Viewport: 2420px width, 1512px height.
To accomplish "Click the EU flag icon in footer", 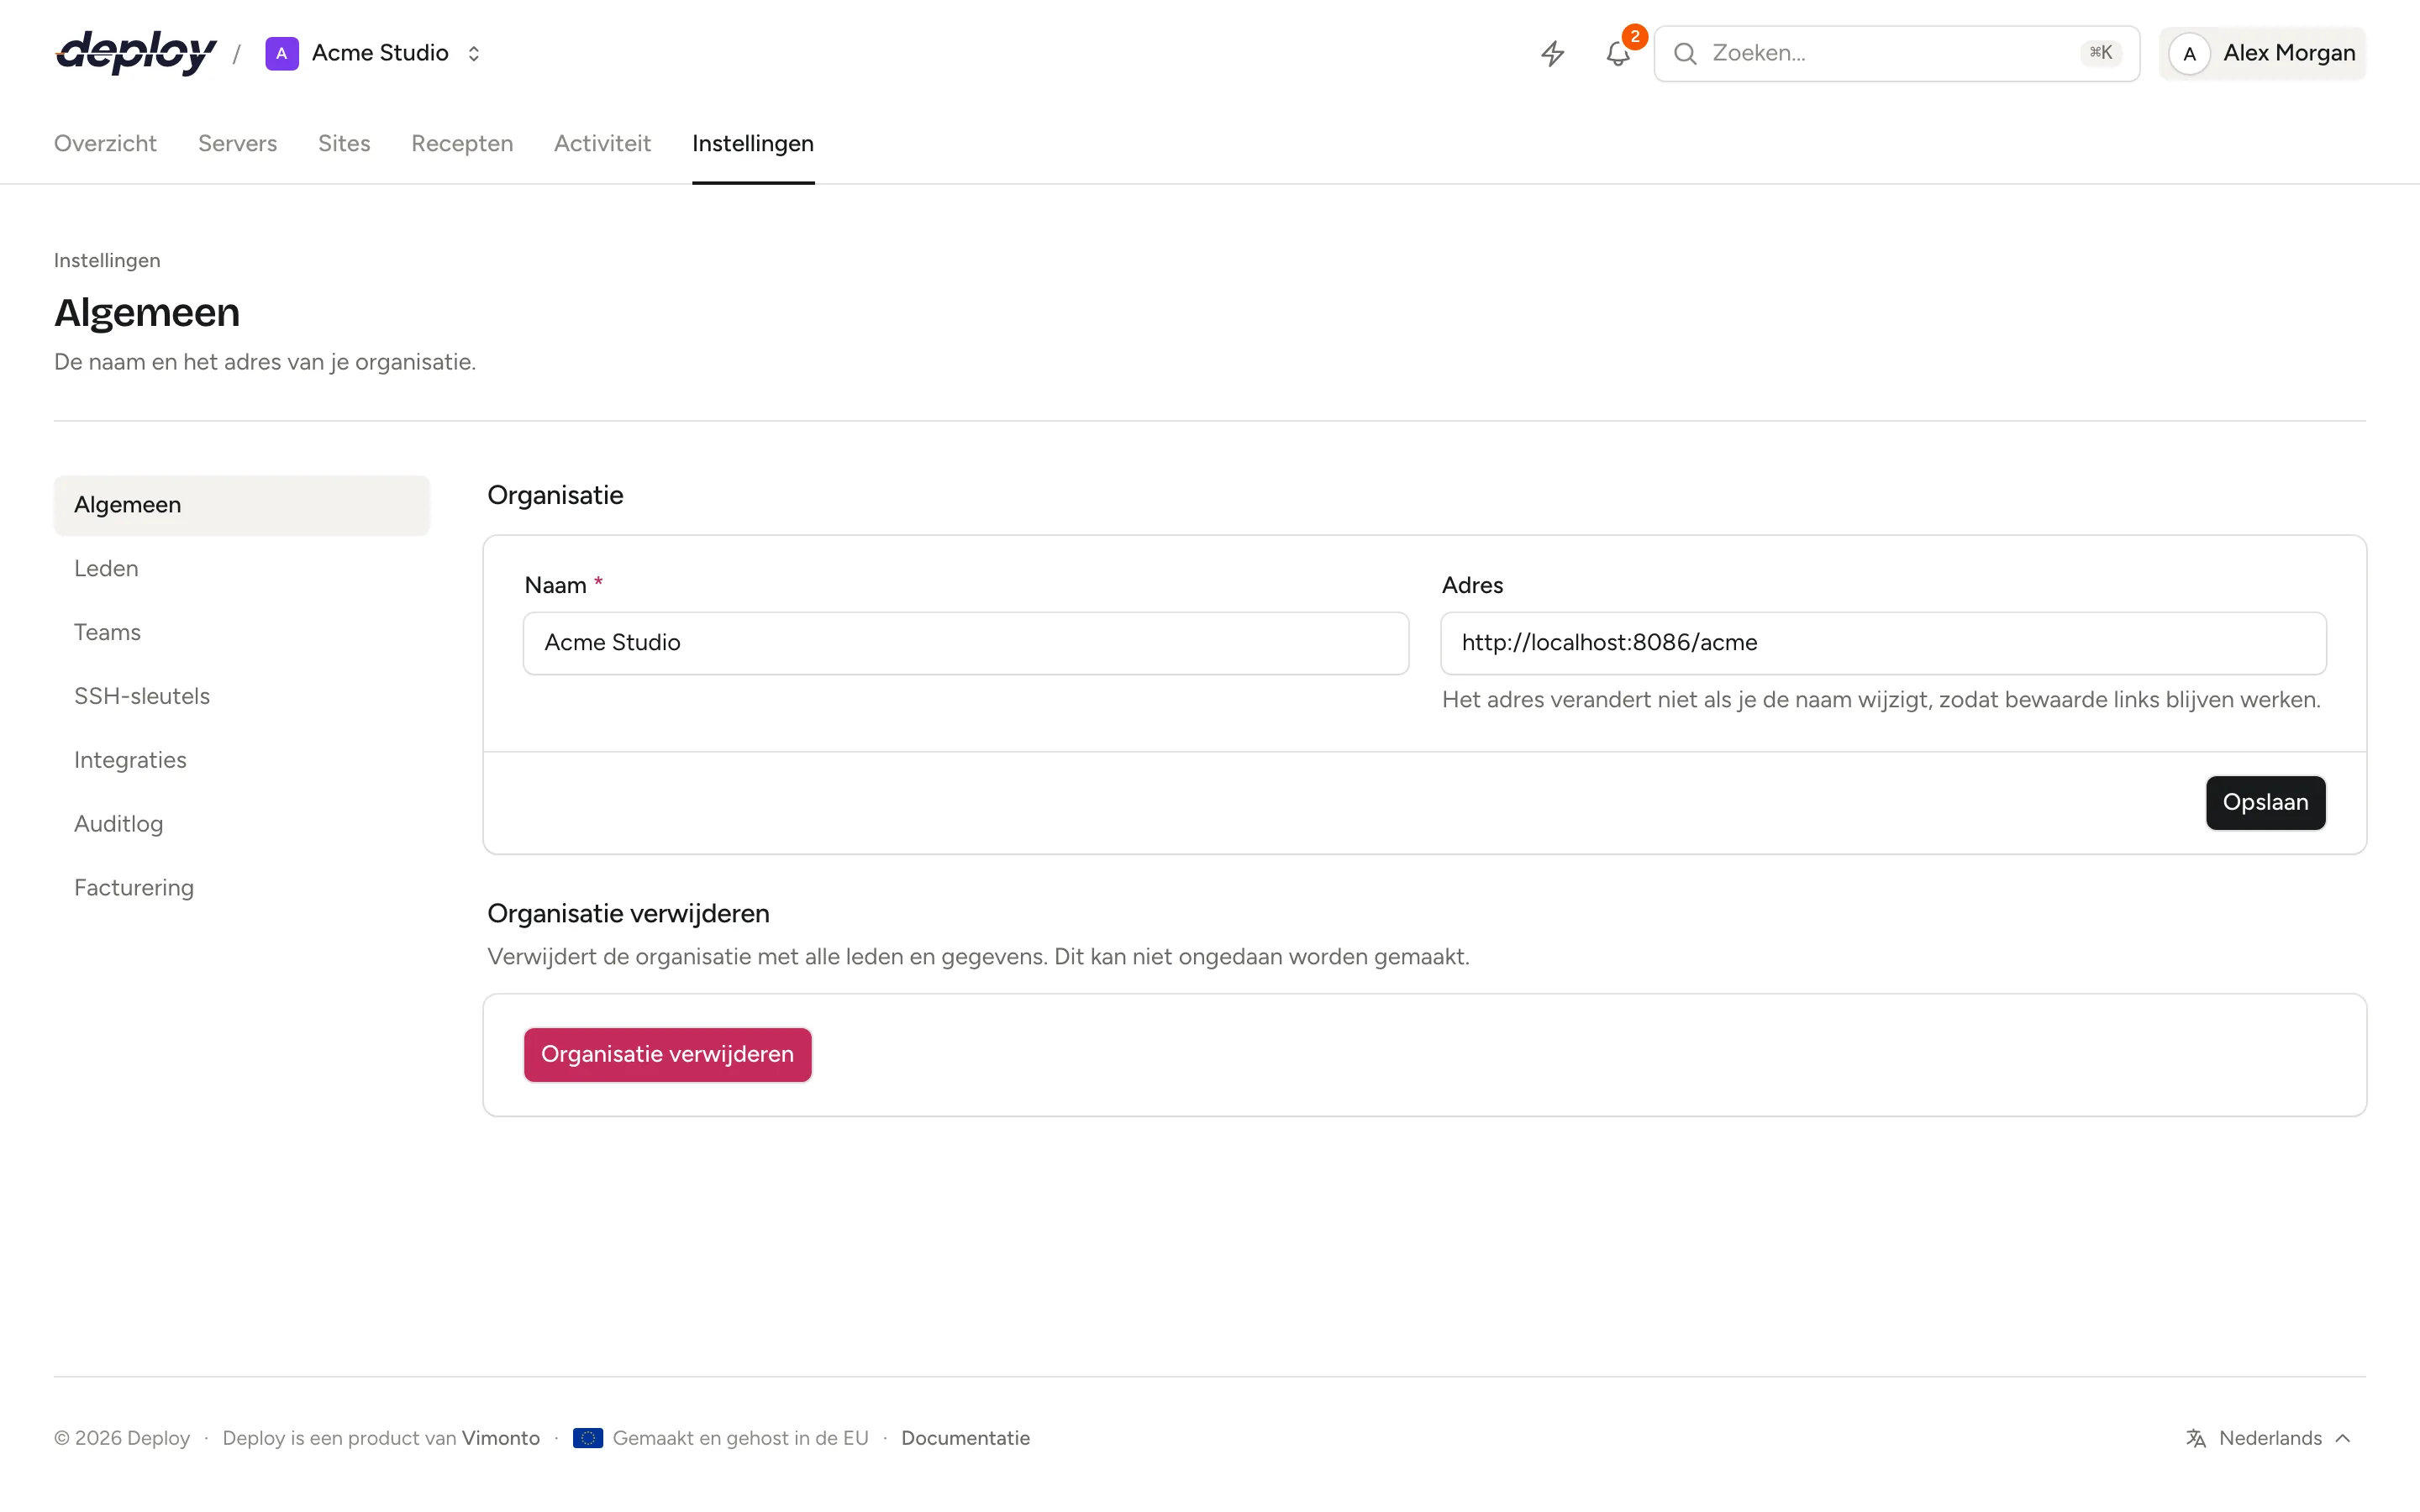I will click(x=588, y=1438).
